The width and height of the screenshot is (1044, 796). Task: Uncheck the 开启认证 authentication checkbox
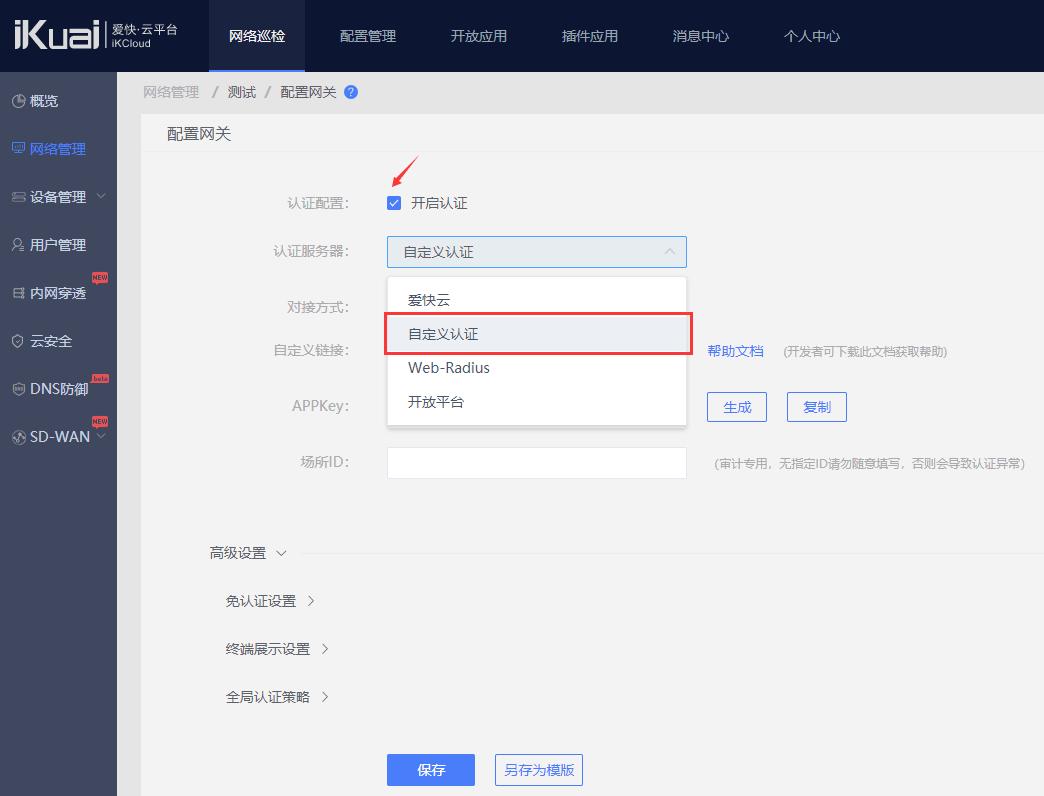tap(394, 202)
